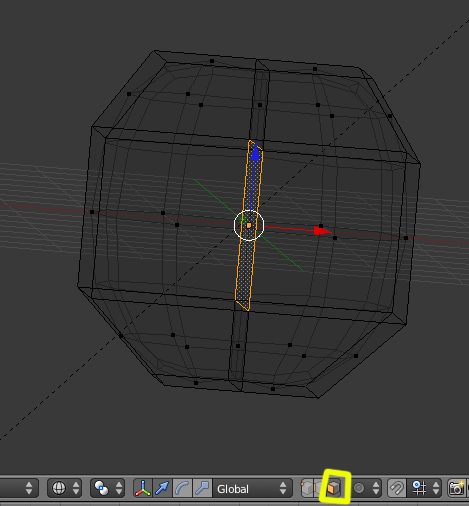
Task: Toggle the 3D manipulator axis widget
Action: [x=143, y=488]
